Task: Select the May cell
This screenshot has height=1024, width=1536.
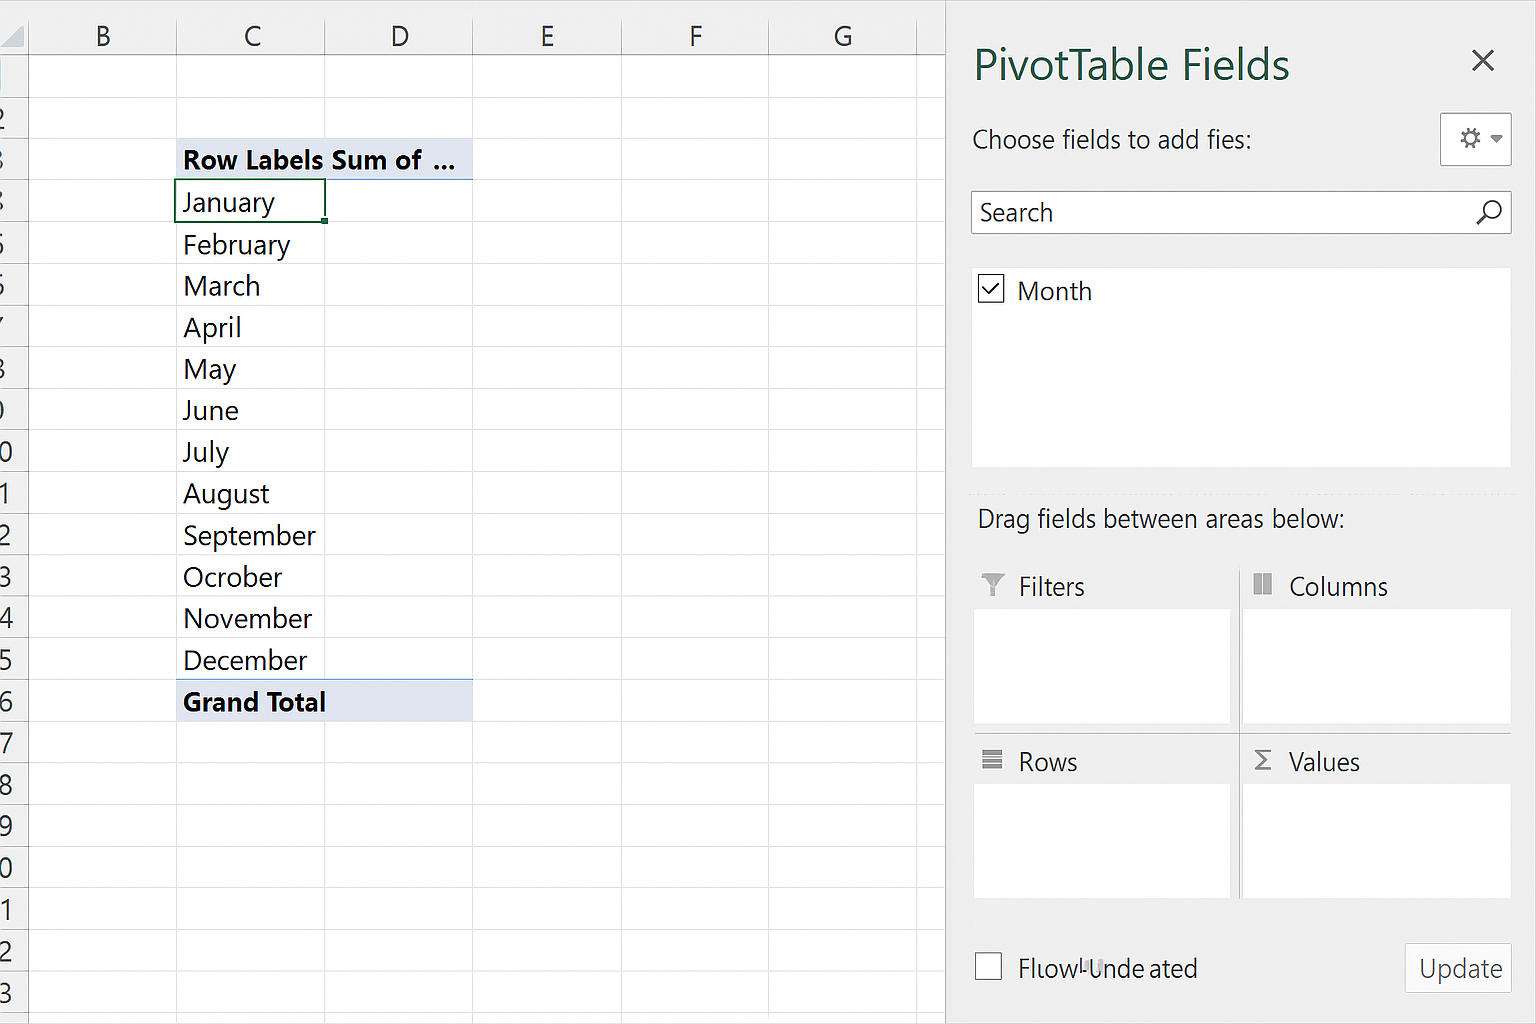Action: click(x=251, y=368)
